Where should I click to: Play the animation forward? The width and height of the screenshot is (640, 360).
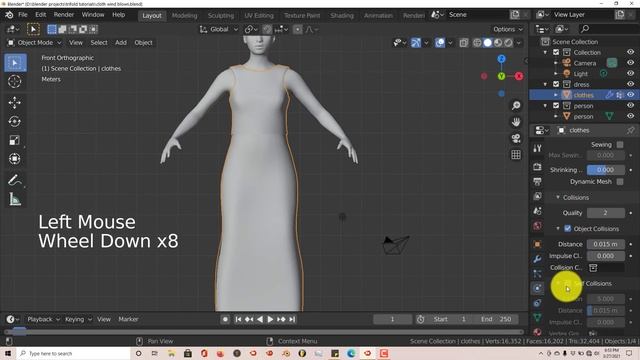click(270, 319)
